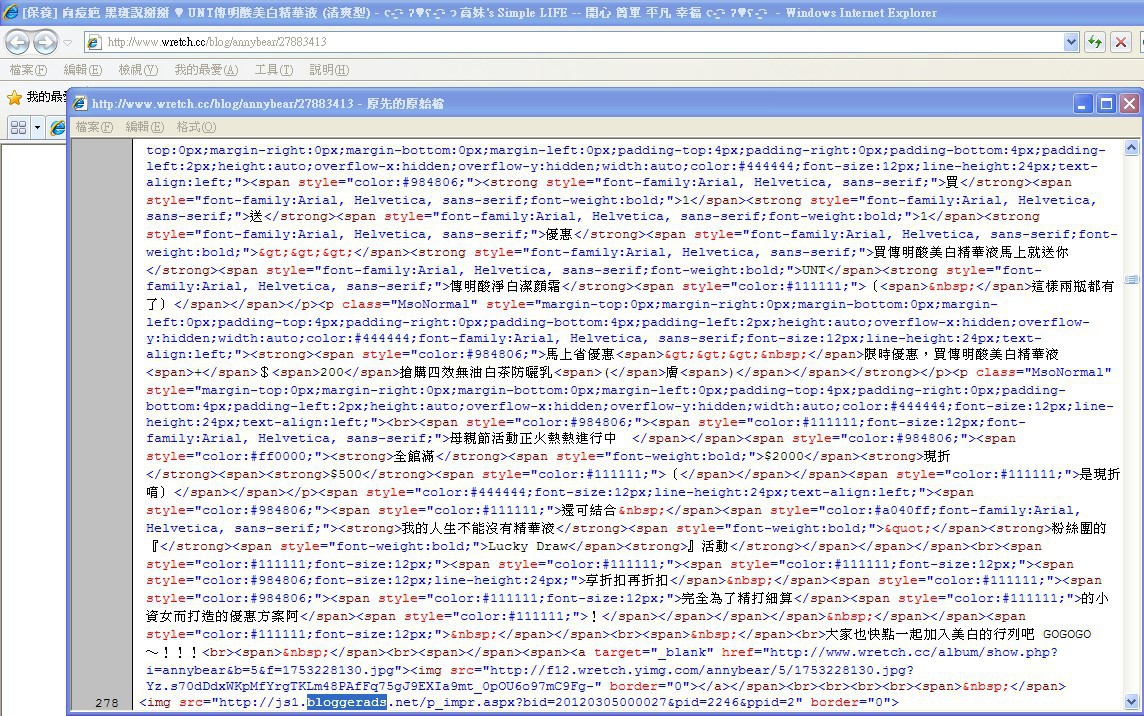Screen dimensions: 1144x716
Task: Click the text 我的人生不能沒有精華液
Action: click(x=478, y=528)
